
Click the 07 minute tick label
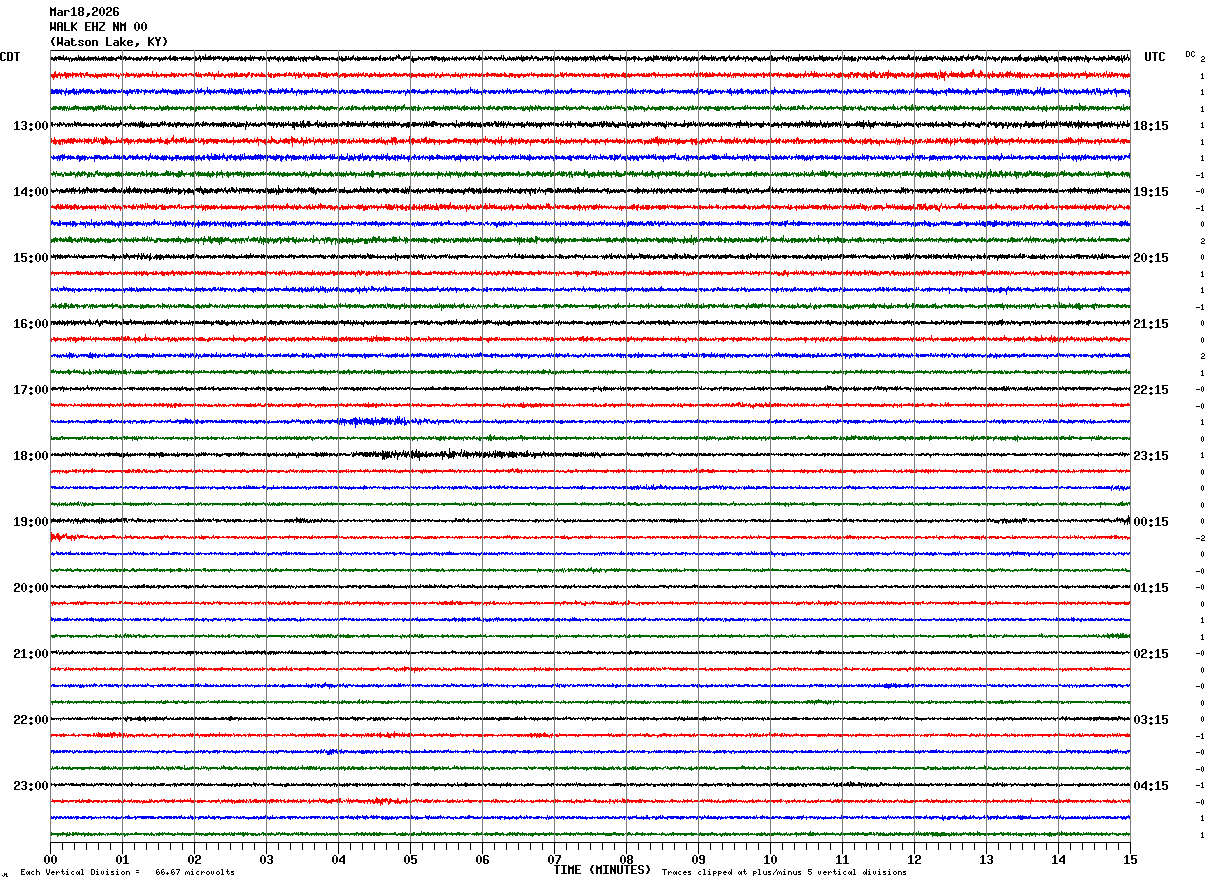pos(554,860)
